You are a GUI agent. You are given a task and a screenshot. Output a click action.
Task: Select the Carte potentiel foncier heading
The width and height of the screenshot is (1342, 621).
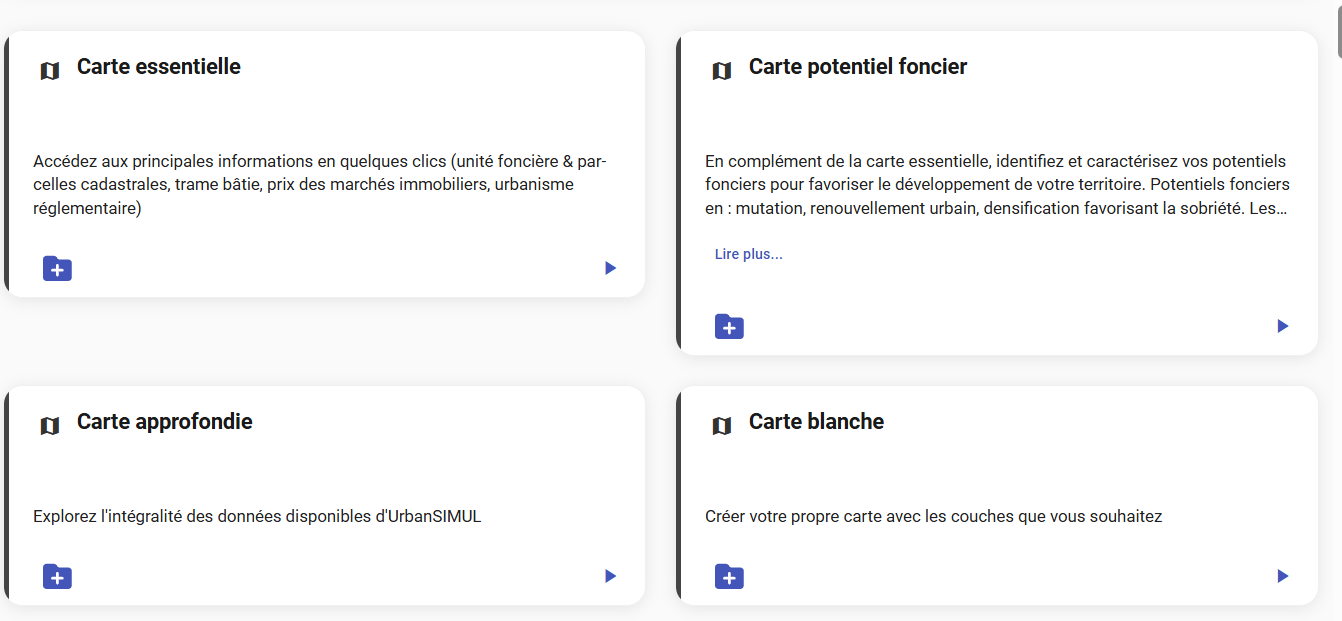(x=858, y=67)
